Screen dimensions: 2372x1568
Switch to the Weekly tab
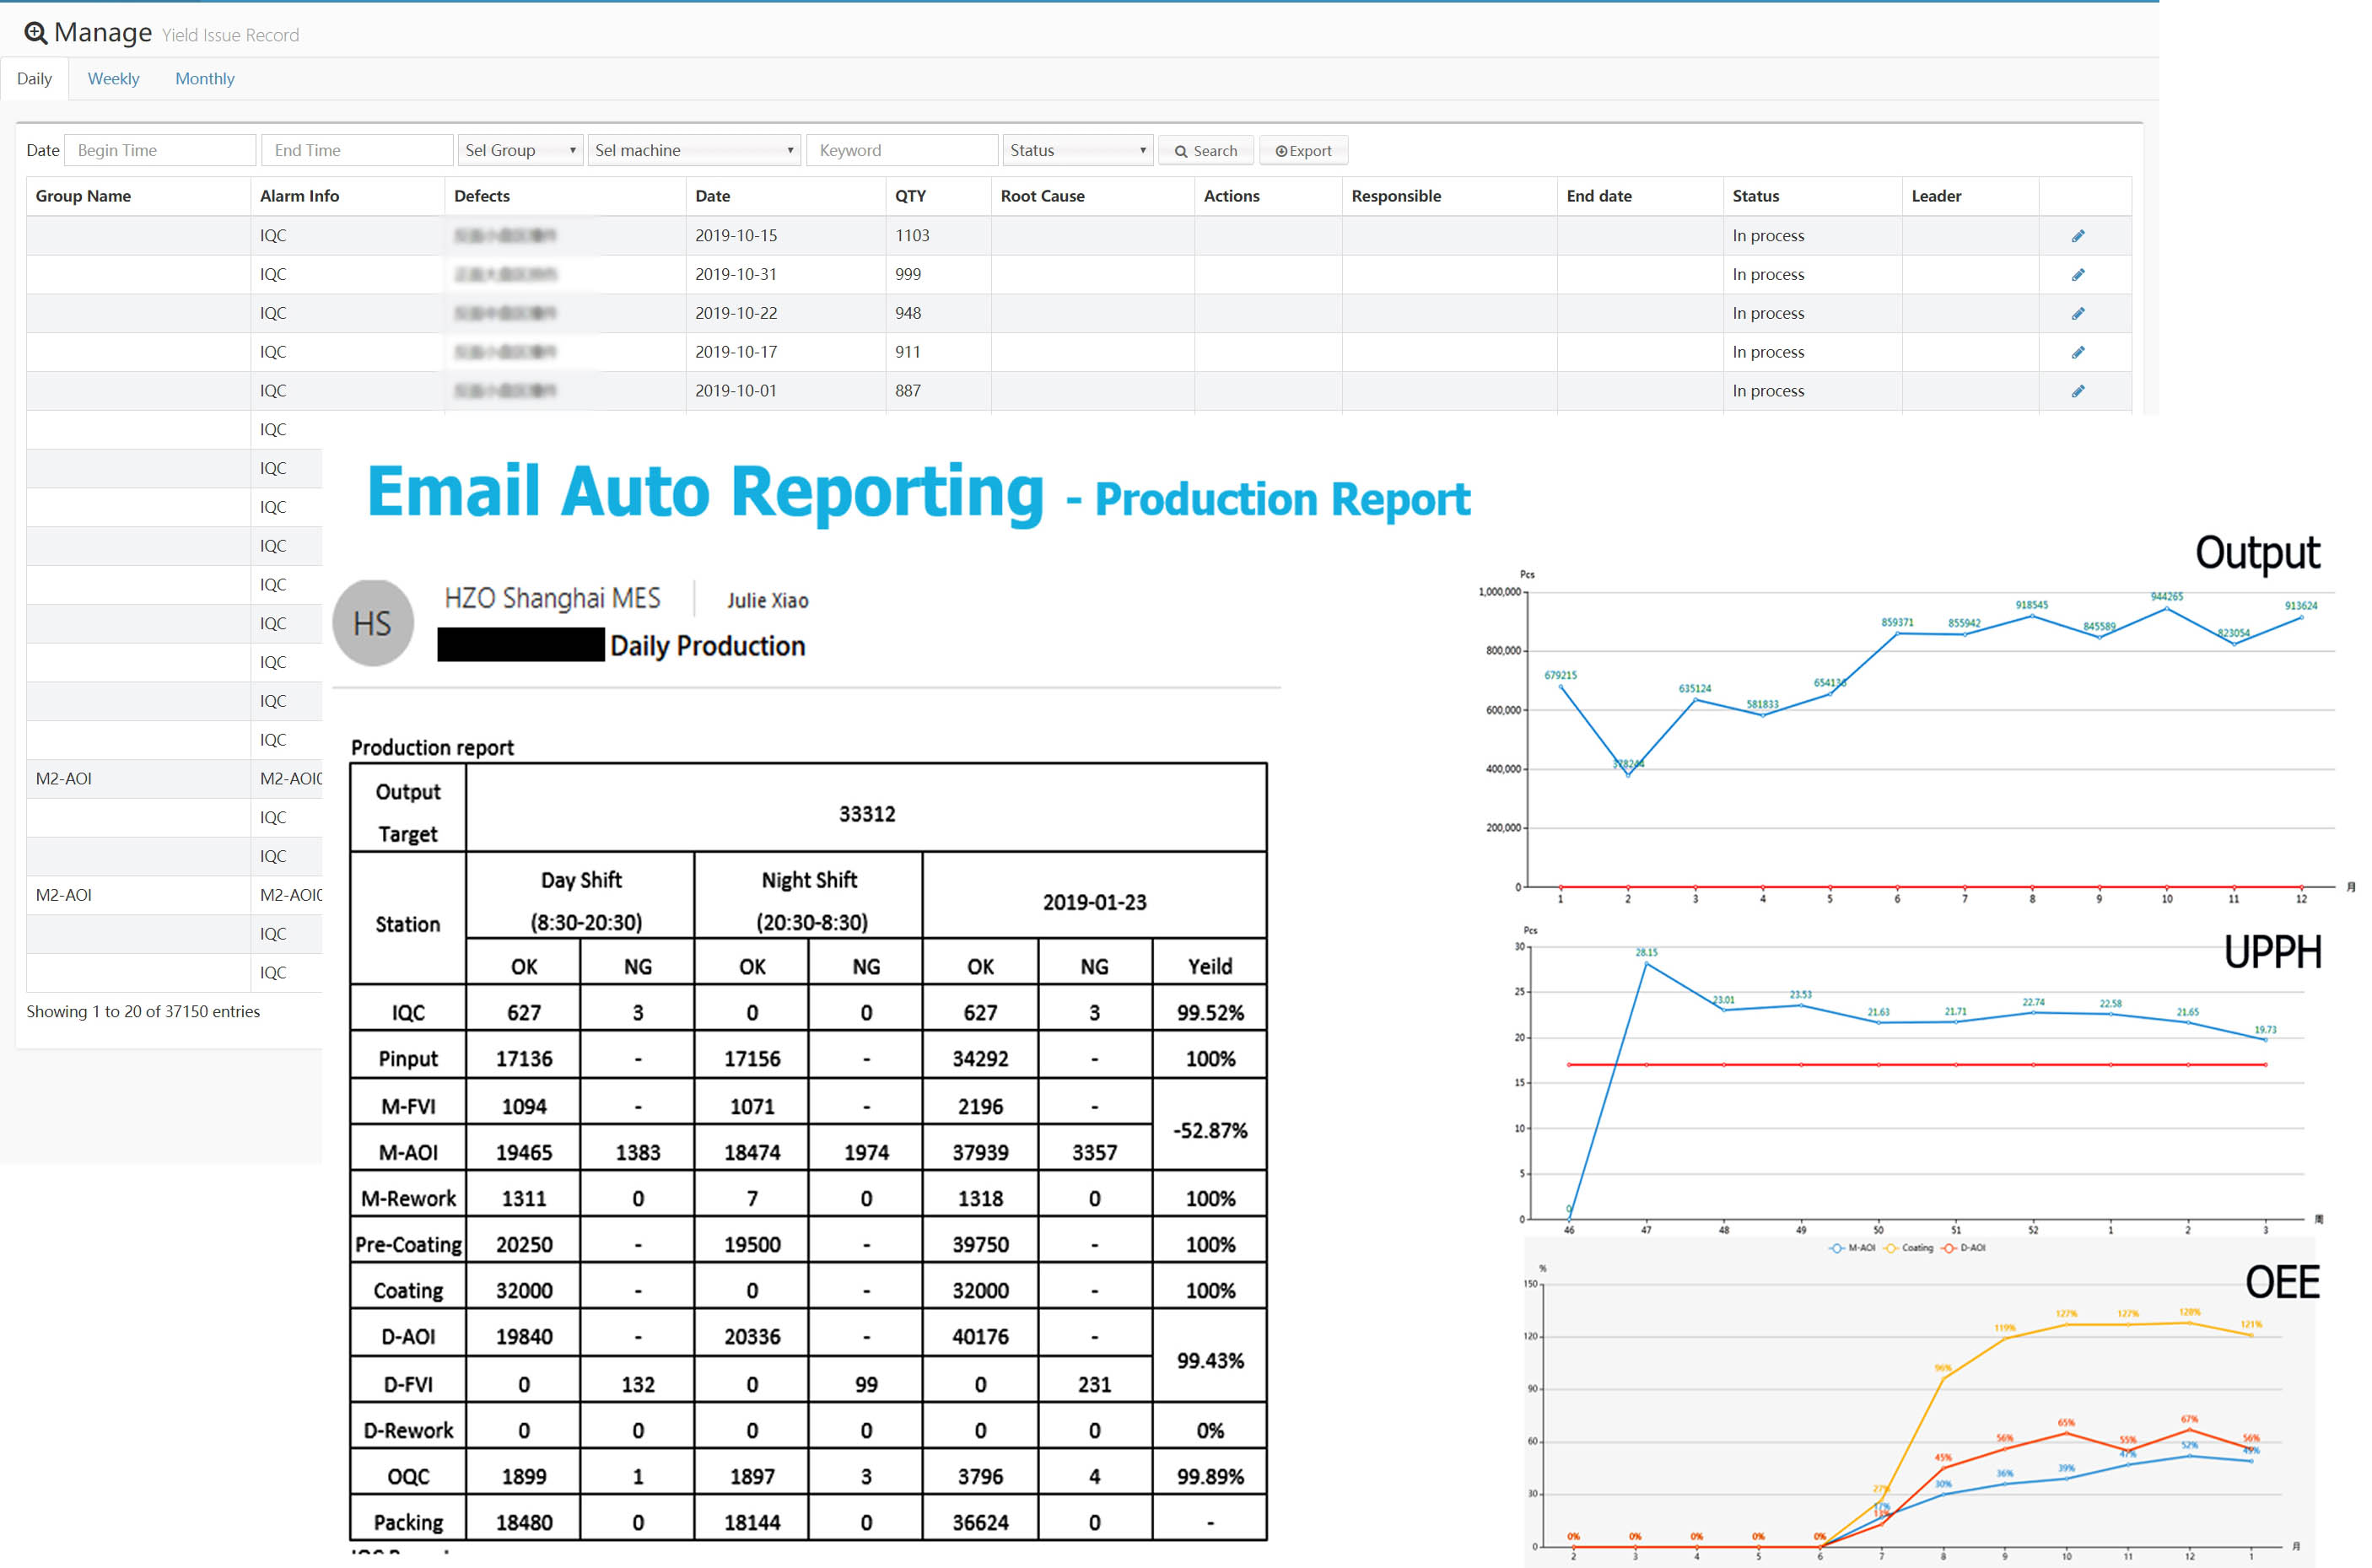pyautogui.click(x=113, y=79)
